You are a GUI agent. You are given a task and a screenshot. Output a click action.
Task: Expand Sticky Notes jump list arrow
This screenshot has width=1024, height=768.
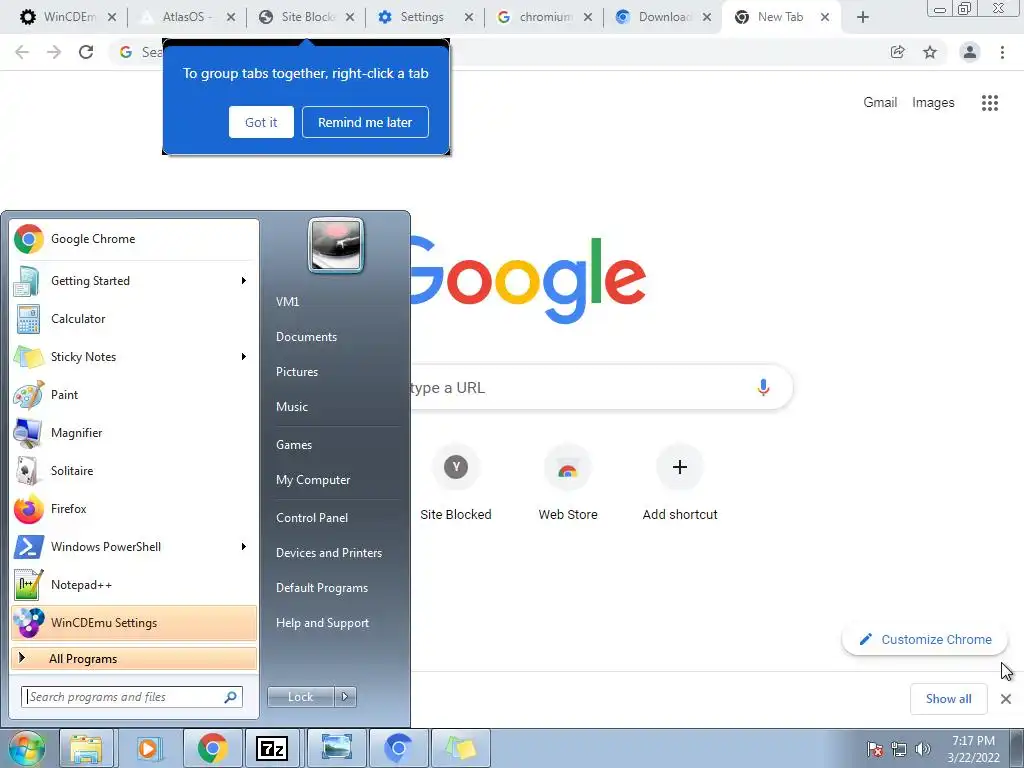point(244,357)
